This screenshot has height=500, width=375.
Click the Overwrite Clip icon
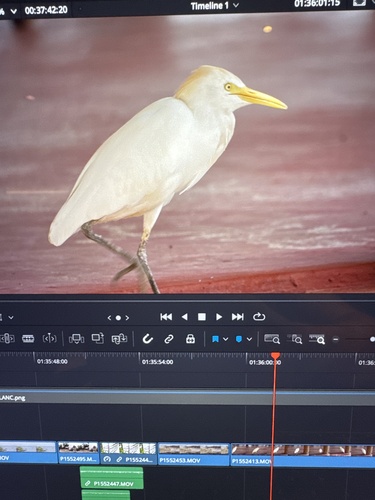coord(98,339)
